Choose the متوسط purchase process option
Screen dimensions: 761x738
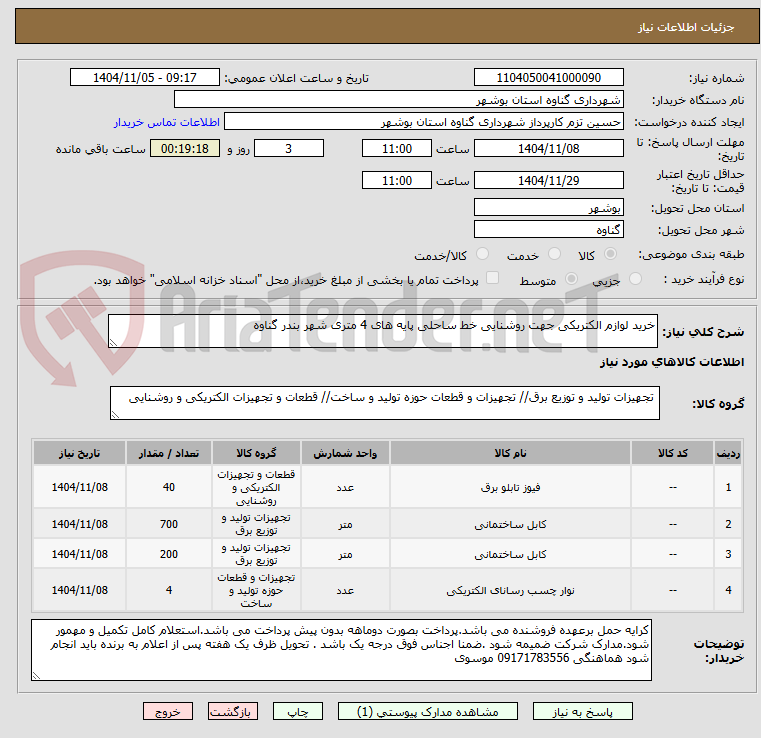point(571,279)
